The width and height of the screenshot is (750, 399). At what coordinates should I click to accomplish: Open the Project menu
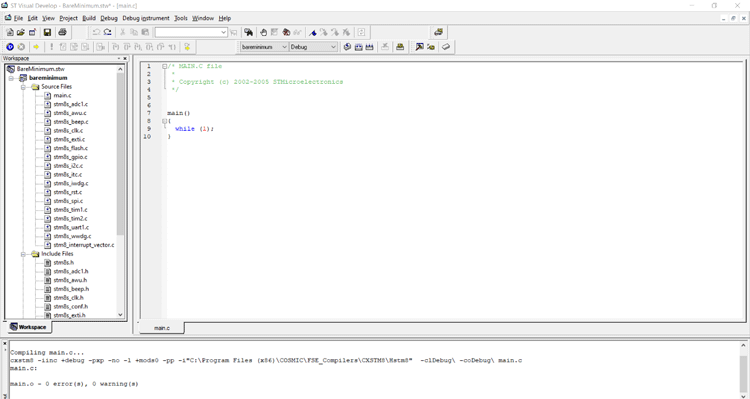click(x=68, y=18)
